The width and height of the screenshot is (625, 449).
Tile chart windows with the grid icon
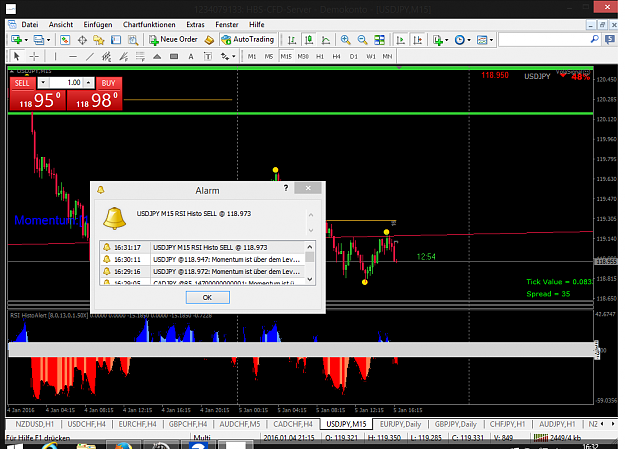click(x=379, y=40)
